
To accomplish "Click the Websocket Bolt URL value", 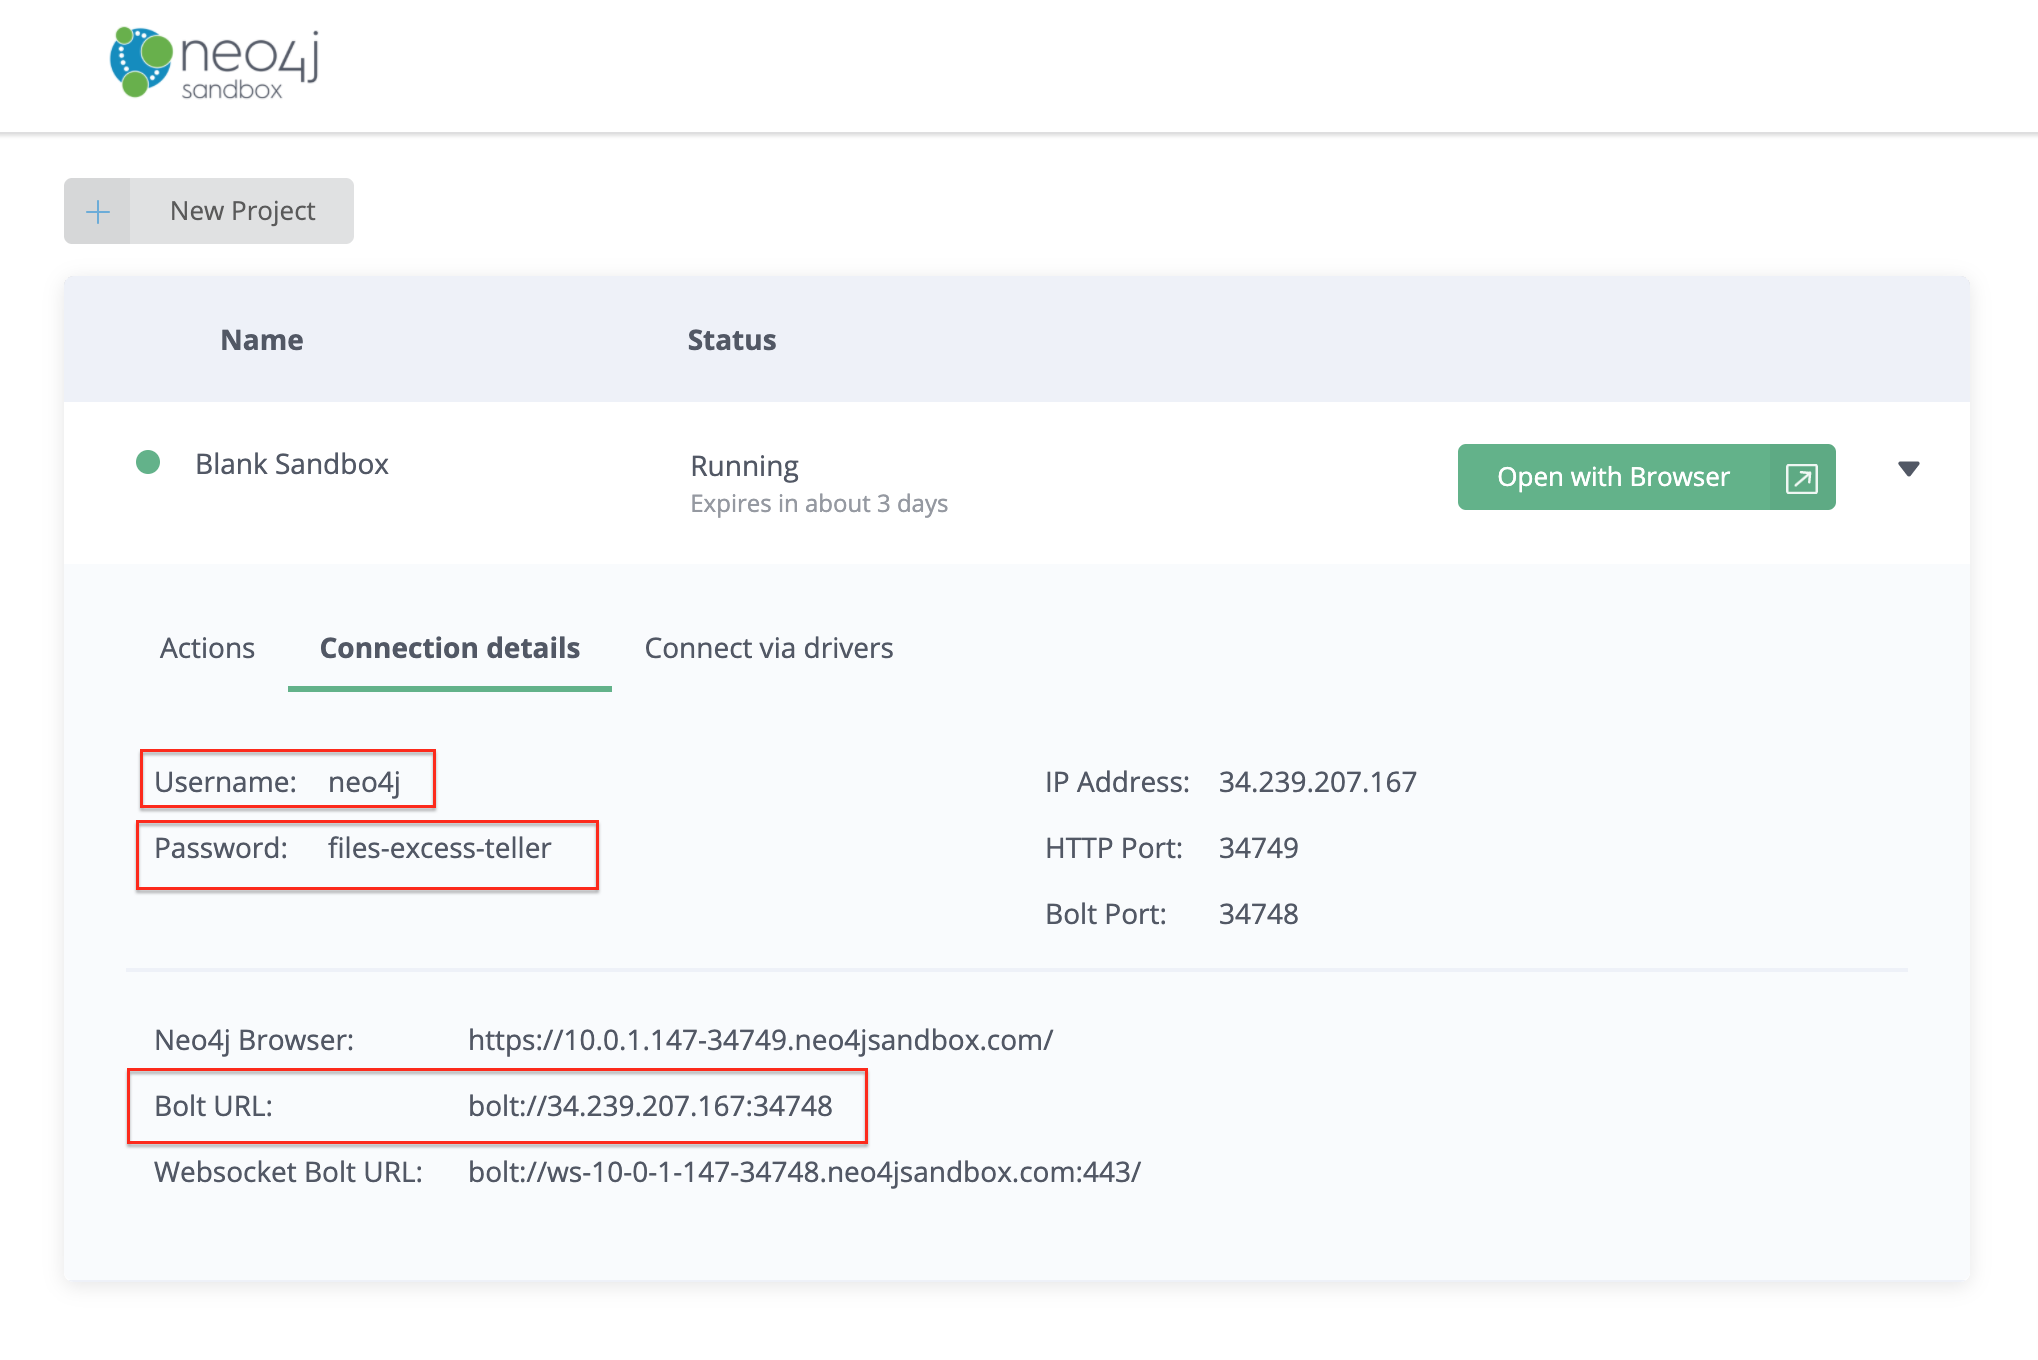I will click(x=803, y=1172).
